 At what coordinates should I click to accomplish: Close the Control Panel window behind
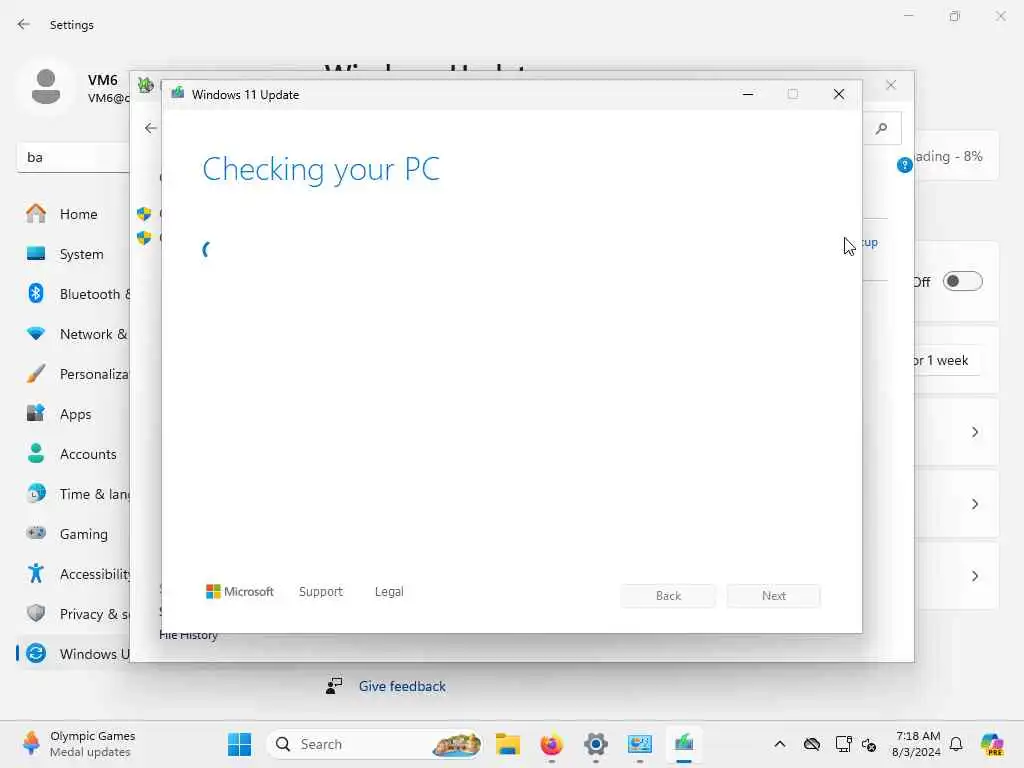pyautogui.click(x=891, y=85)
